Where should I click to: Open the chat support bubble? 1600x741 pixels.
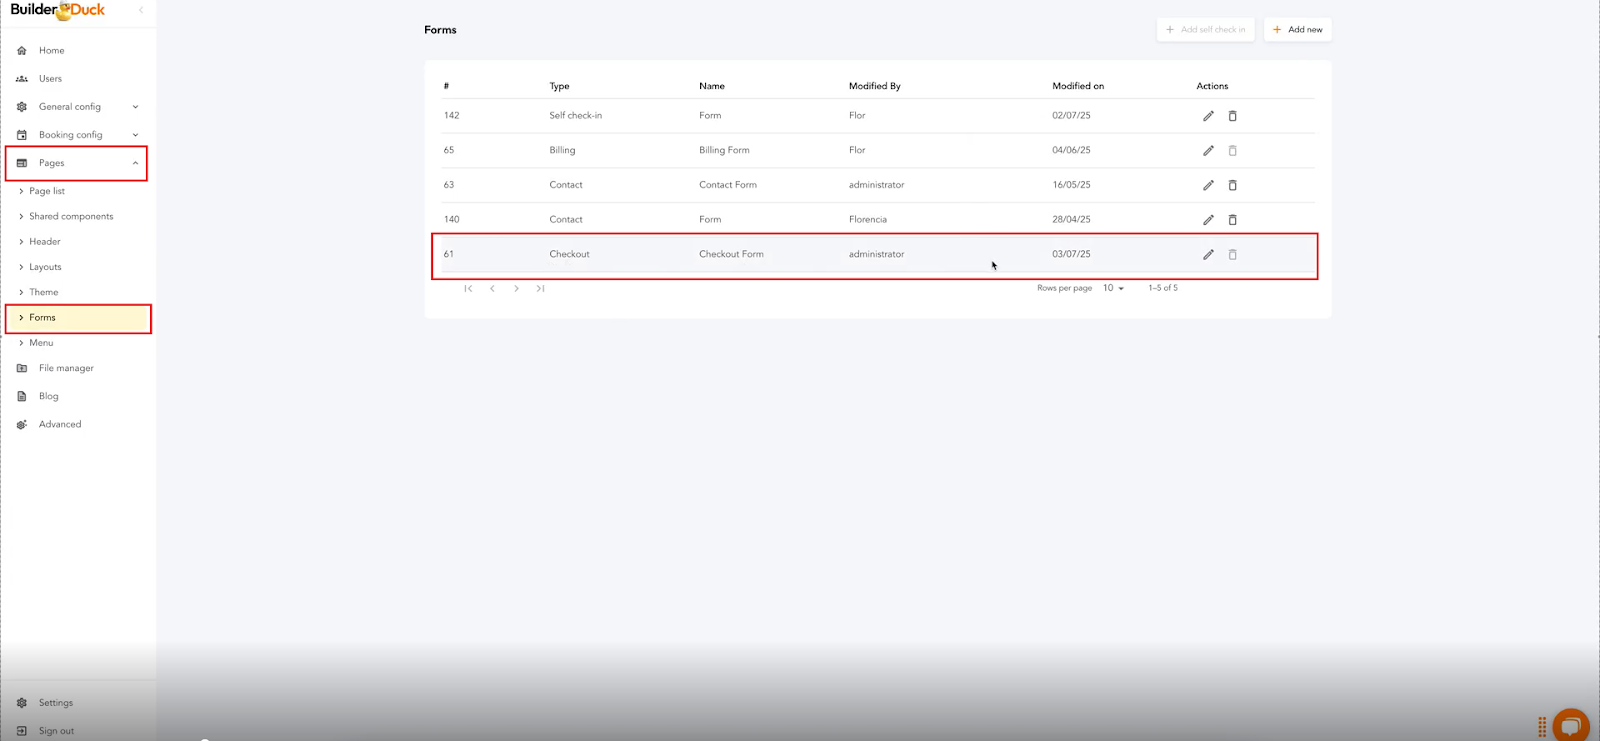1570,725
